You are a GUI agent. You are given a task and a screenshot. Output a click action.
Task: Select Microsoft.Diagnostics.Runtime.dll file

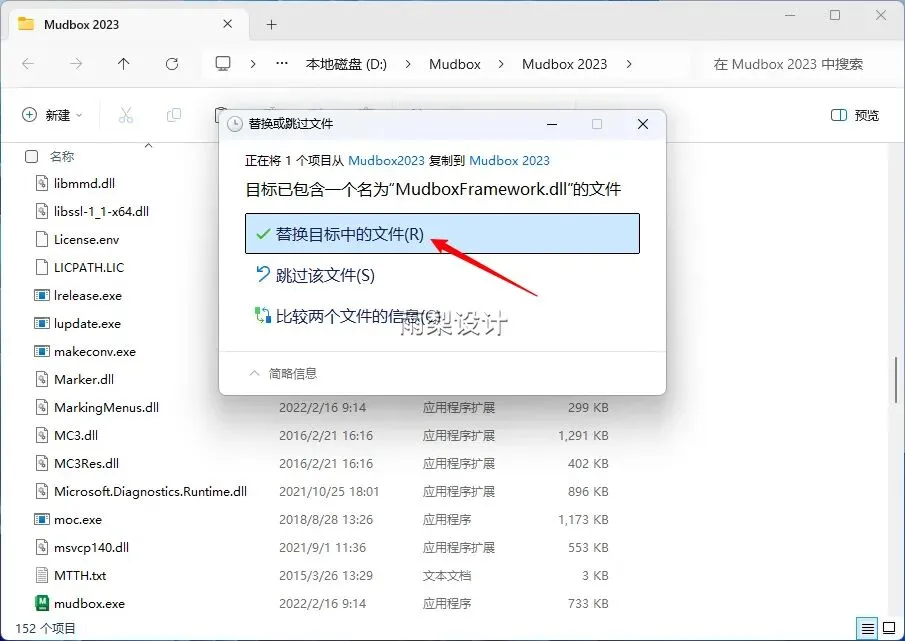pyautogui.click(x=151, y=492)
